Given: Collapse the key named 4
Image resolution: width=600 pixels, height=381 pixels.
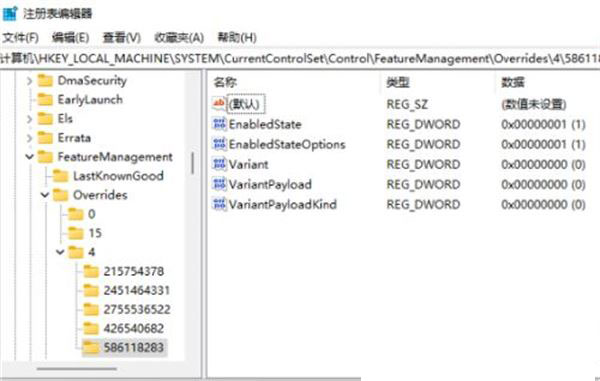Looking at the screenshot, I should (x=60, y=252).
